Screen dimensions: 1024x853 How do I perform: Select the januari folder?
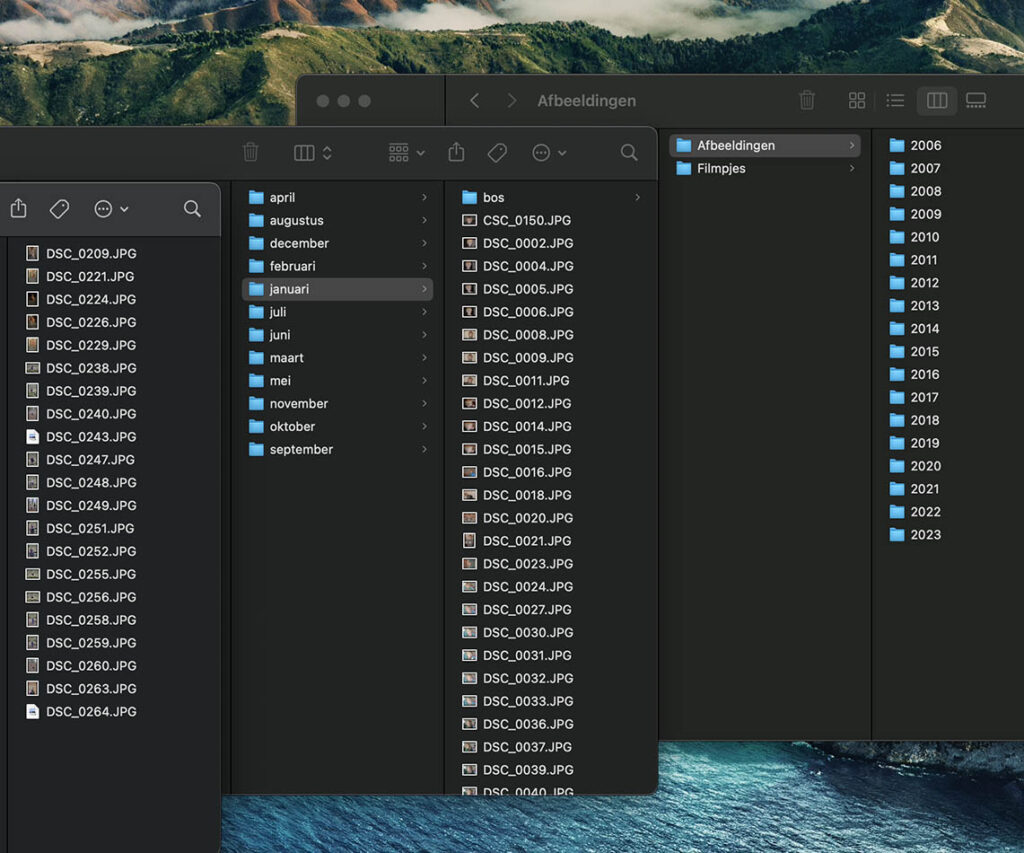289,289
